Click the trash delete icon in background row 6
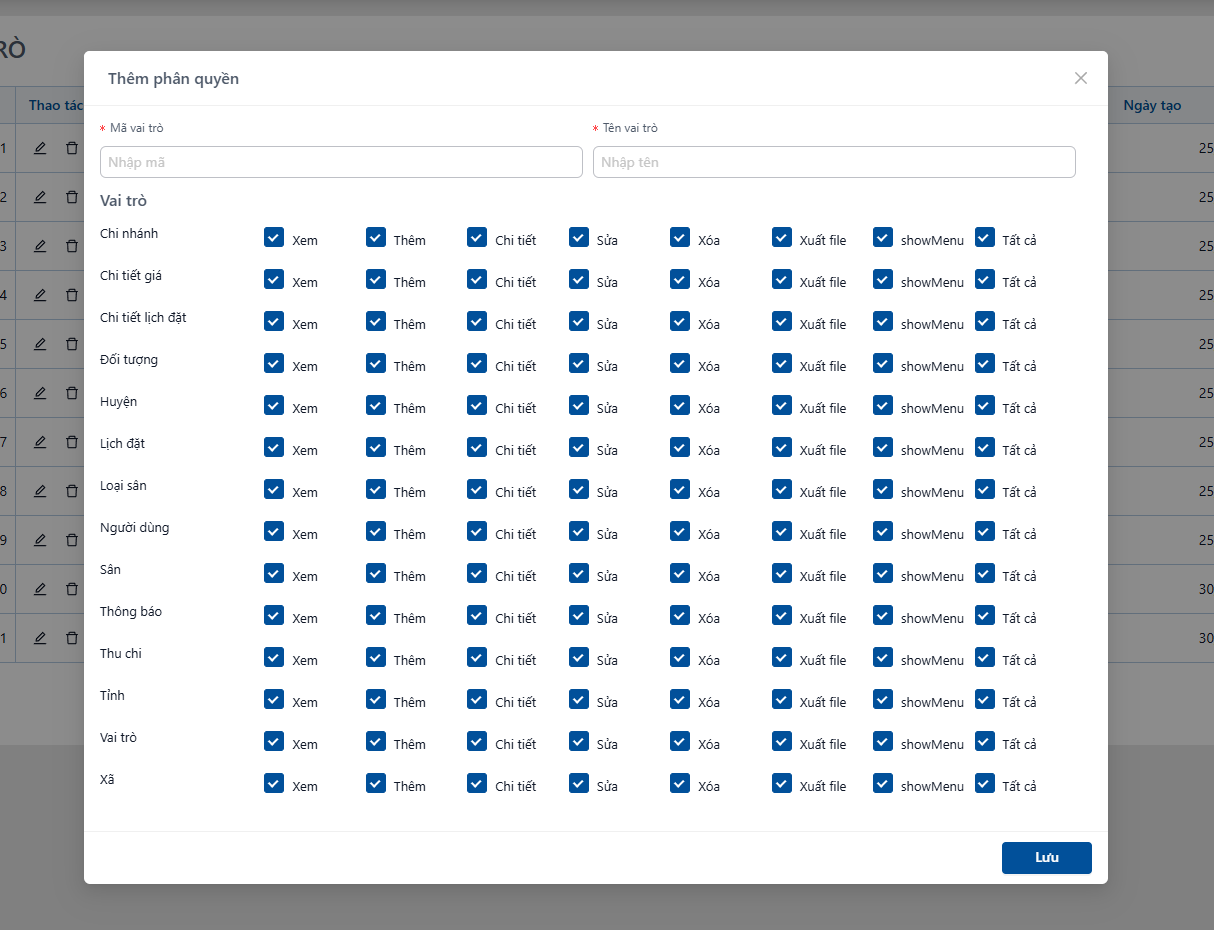The width and height of the screenshot is (1214, 930). coord(71,393)
